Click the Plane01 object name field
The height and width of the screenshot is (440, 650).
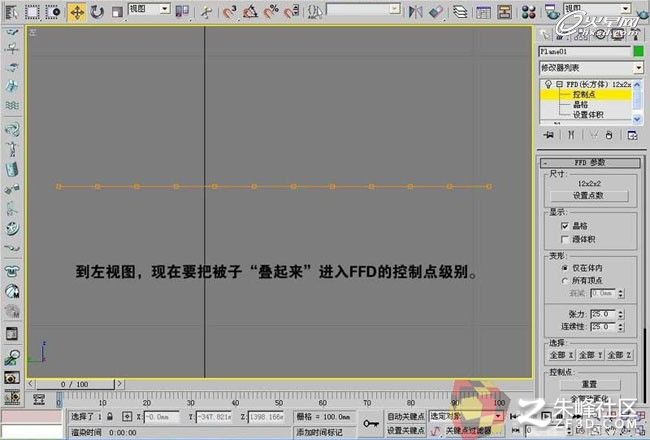[x=585, y=51]
